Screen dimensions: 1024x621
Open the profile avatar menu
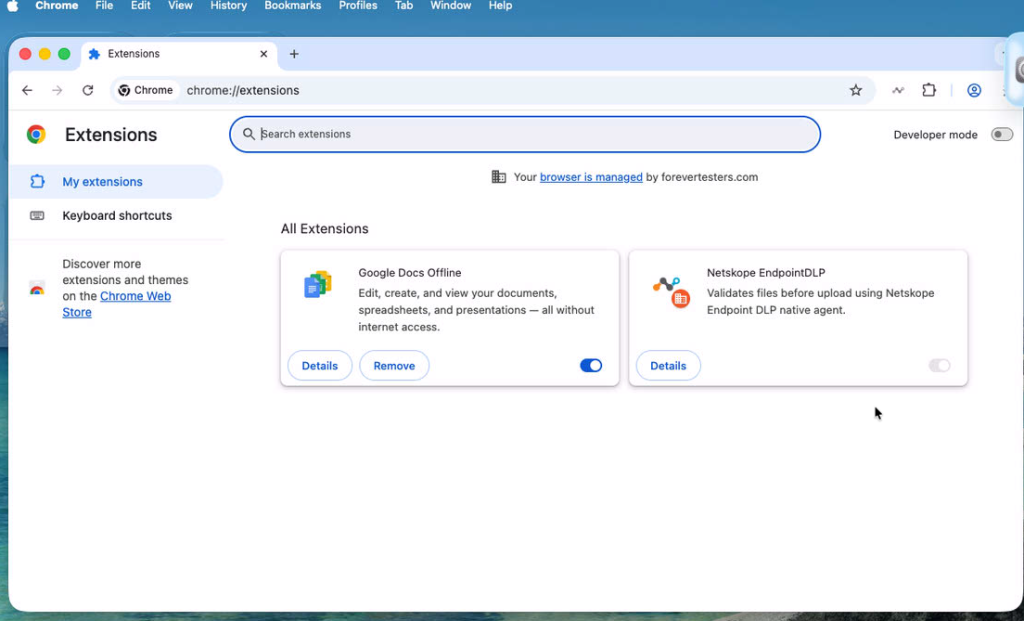[974, 90]
